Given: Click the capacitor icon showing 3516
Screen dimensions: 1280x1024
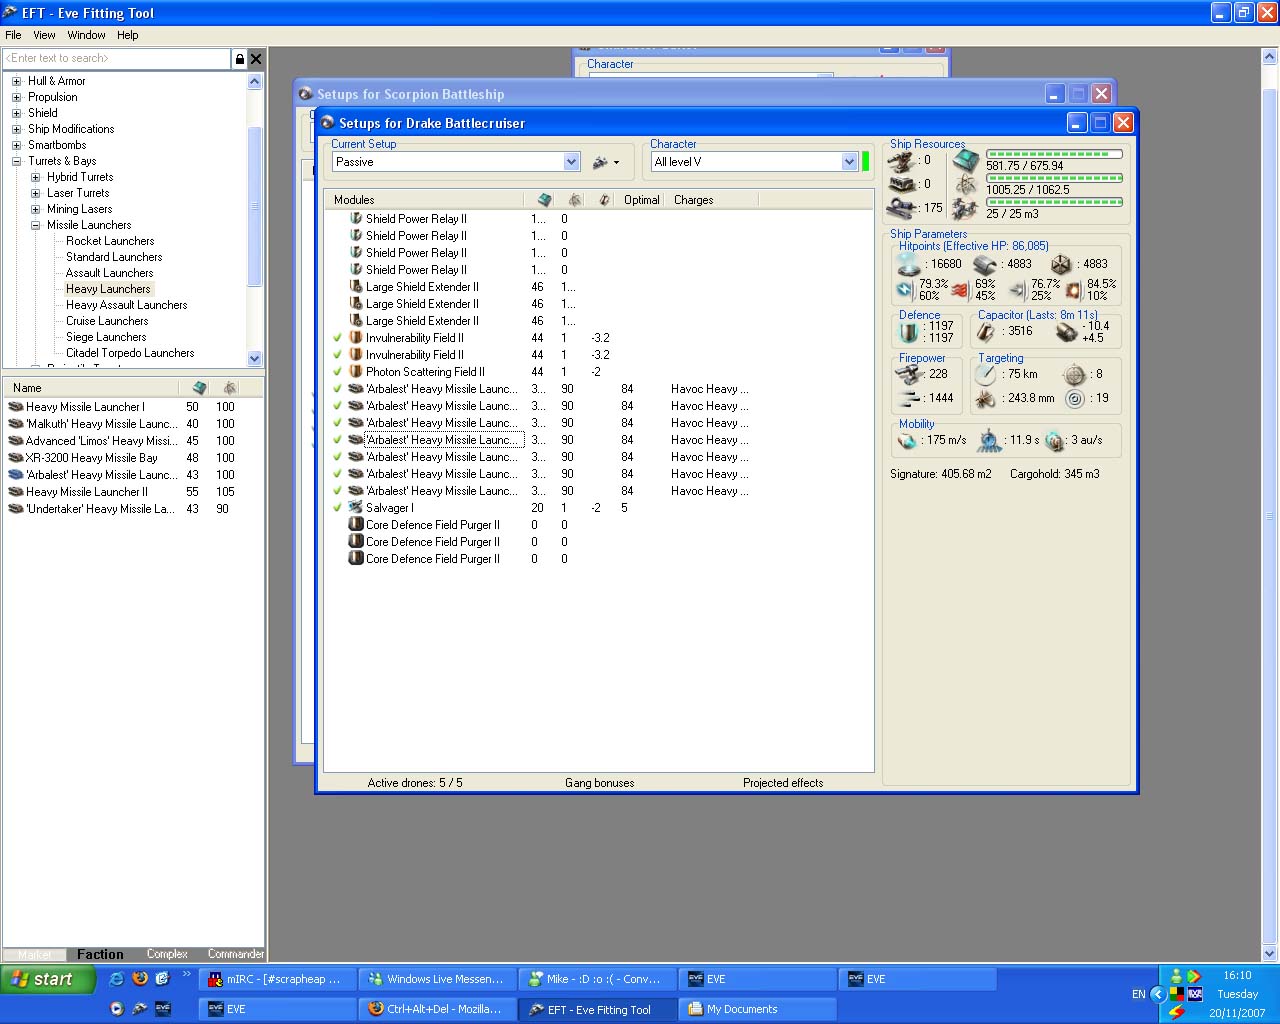Looking at the screenshot, I should 987,332.
